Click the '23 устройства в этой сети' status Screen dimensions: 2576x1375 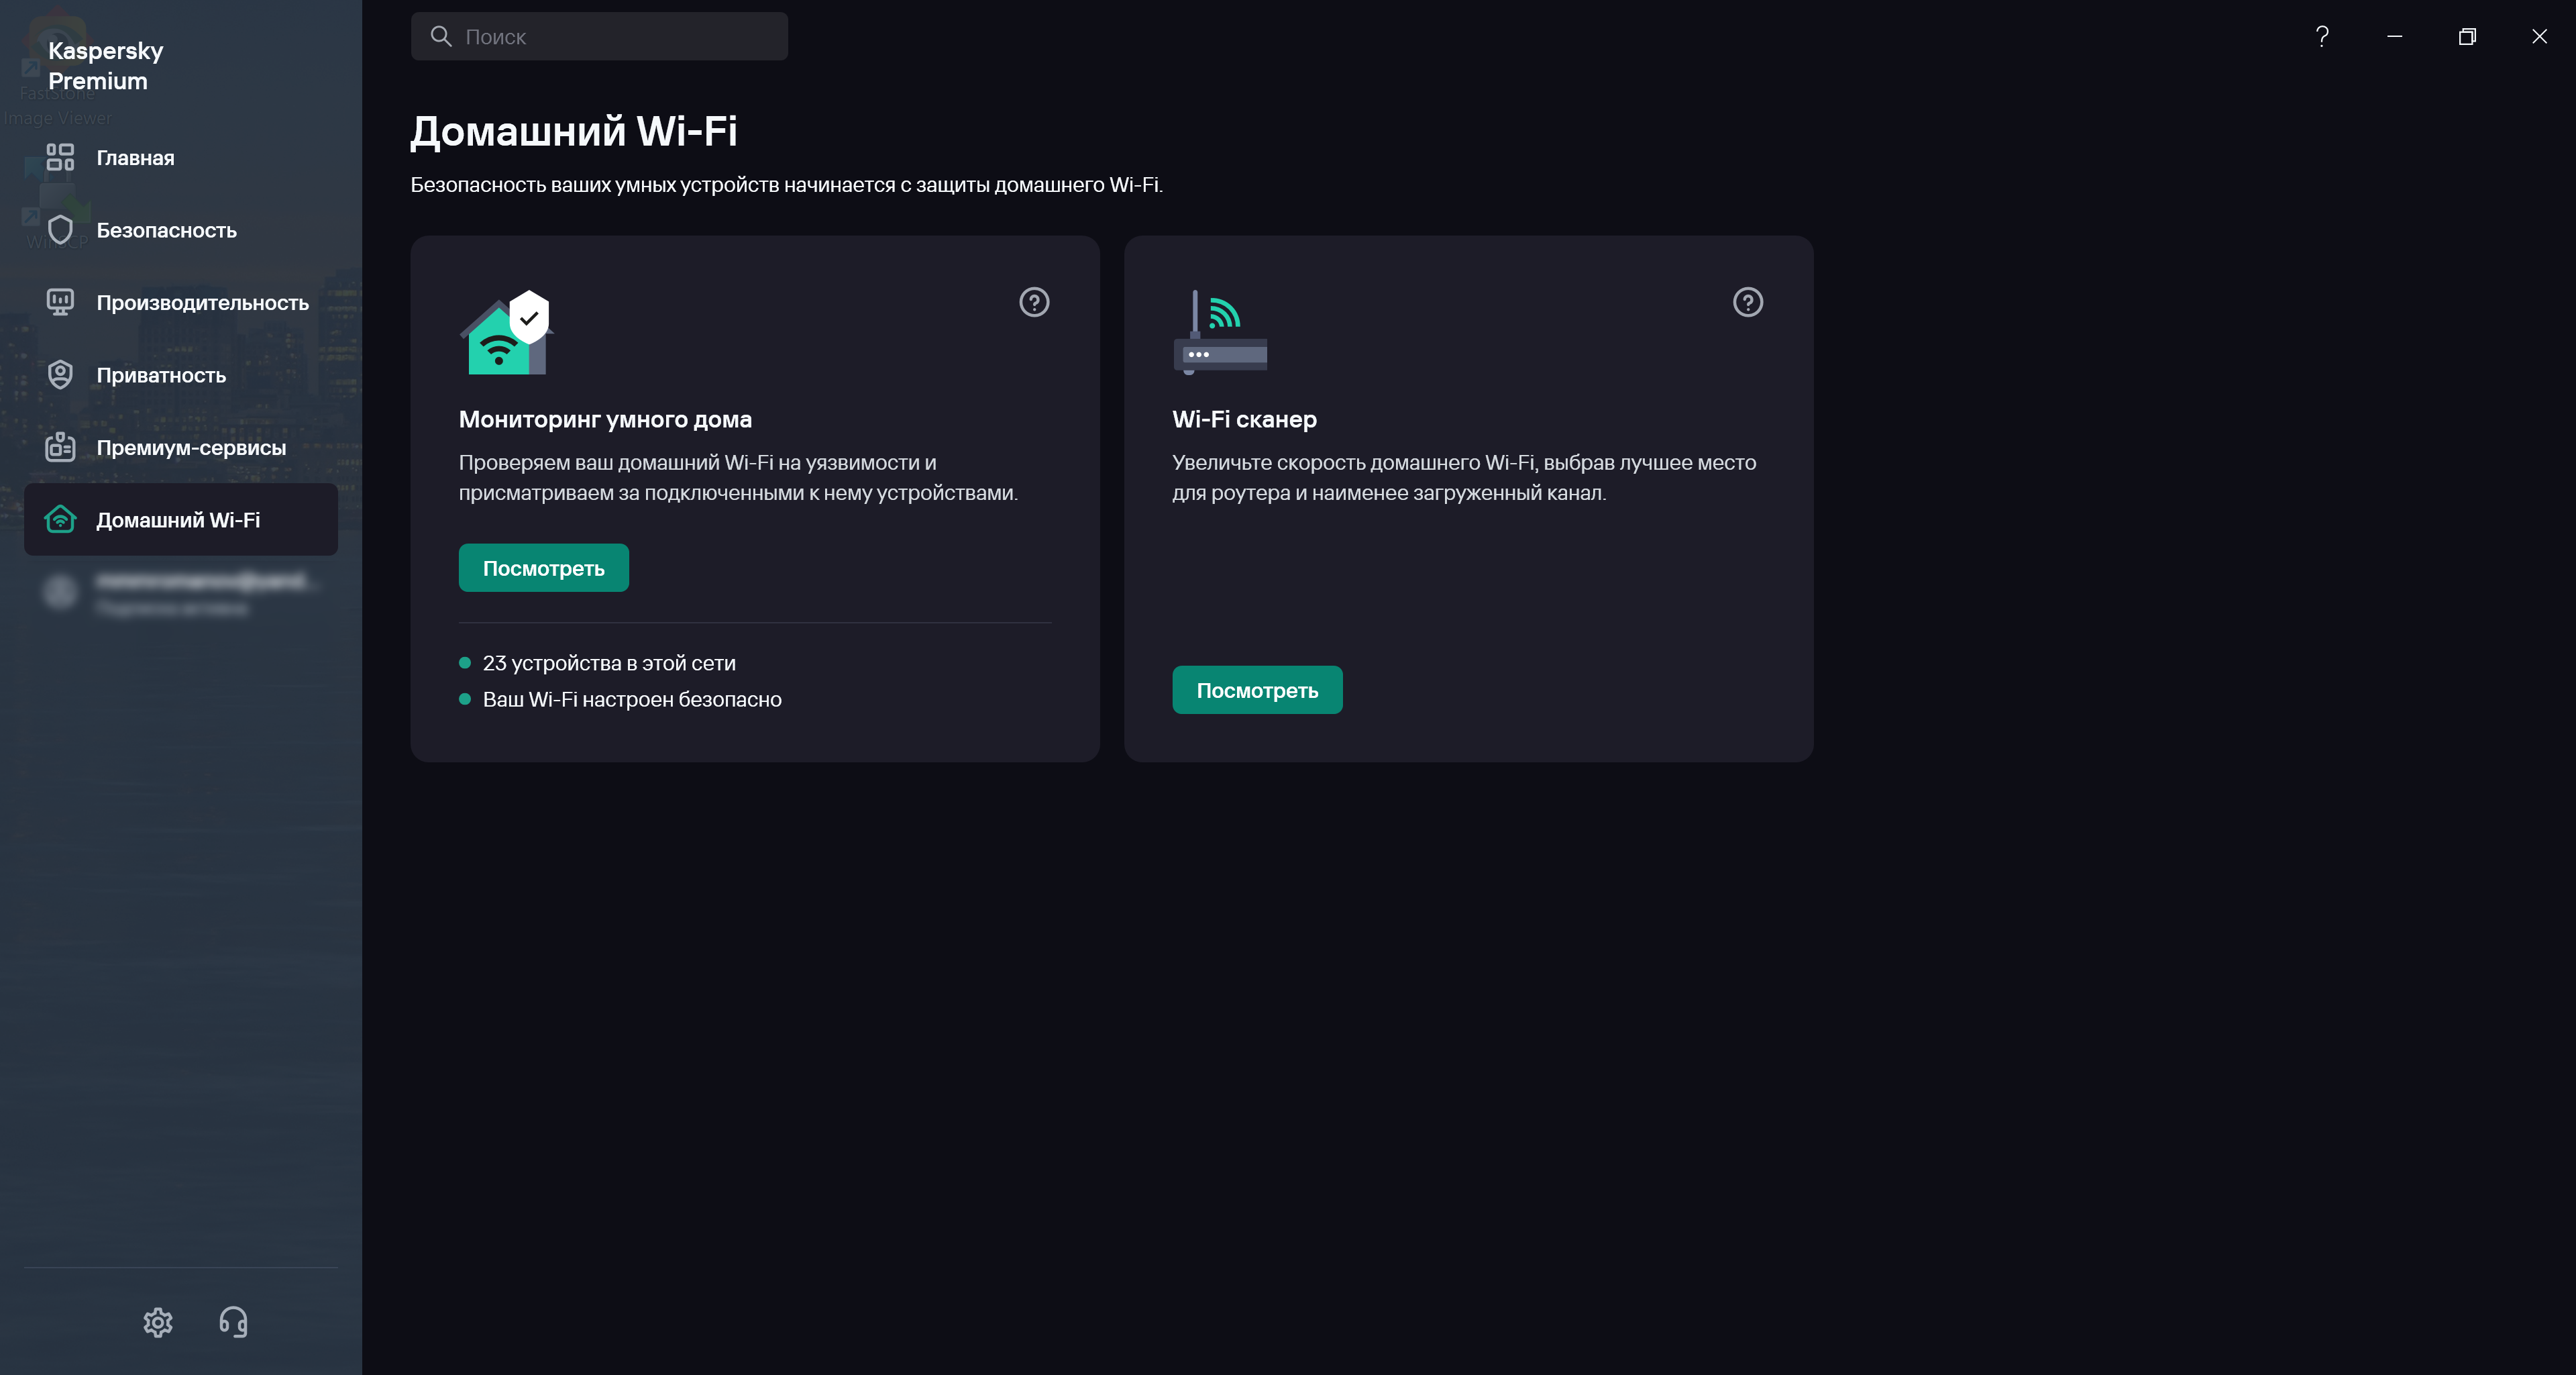[608, 663]
